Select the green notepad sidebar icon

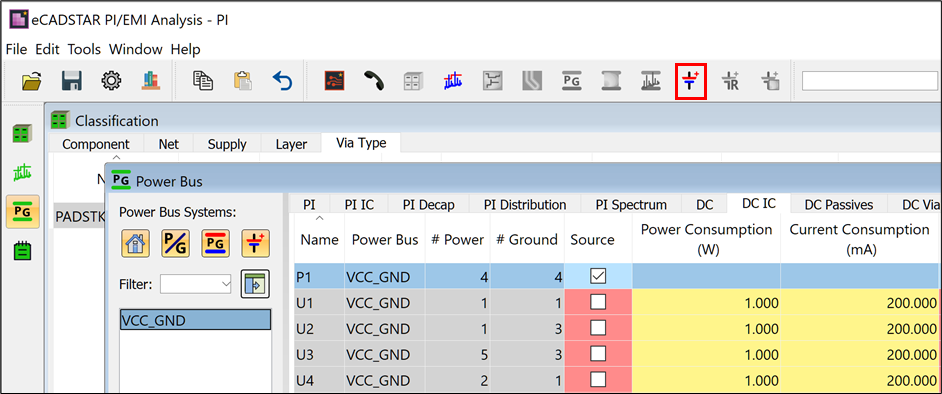(23, 250)
